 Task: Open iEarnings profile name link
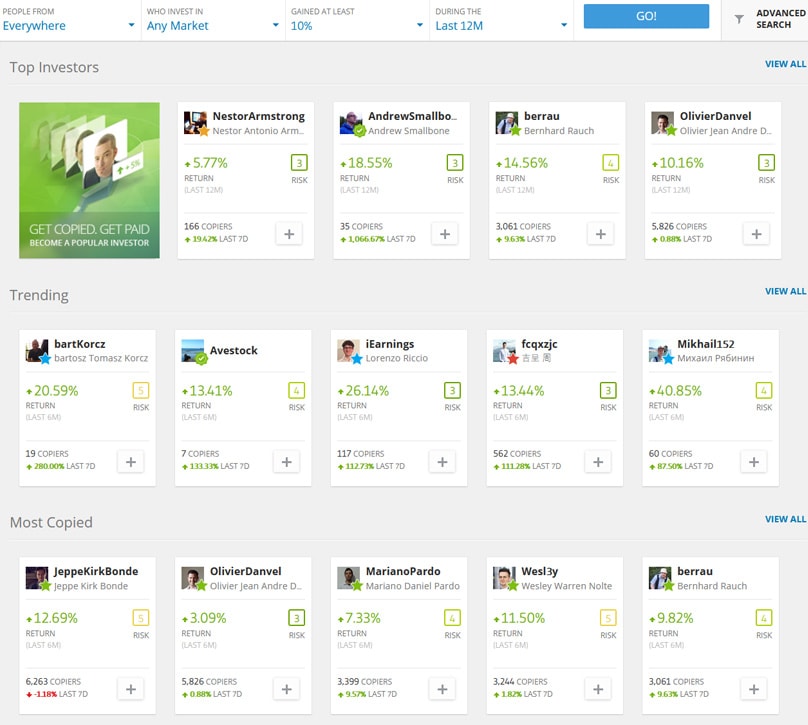390,344
